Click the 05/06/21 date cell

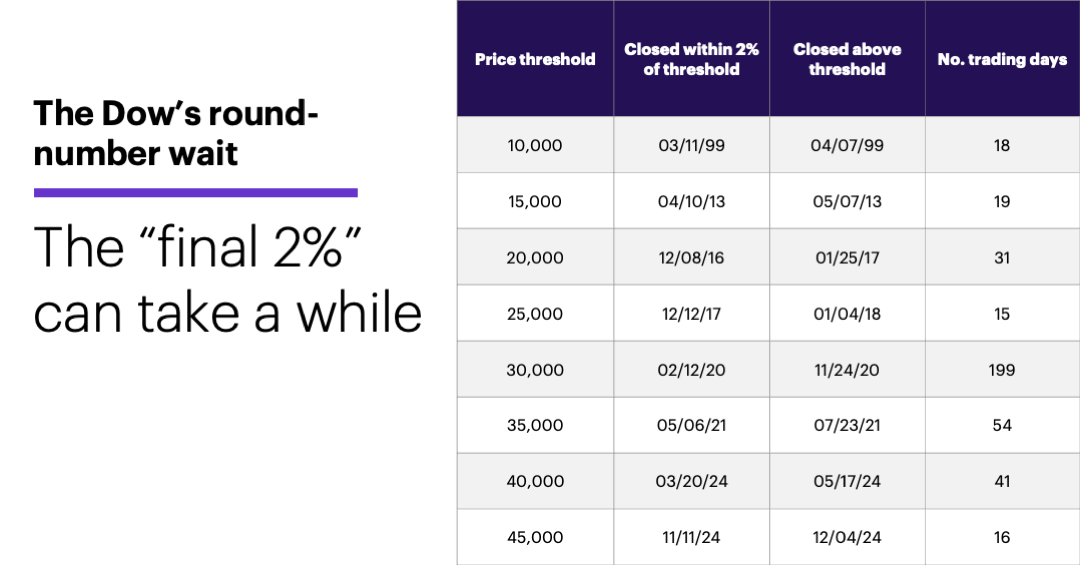[691, 425]
